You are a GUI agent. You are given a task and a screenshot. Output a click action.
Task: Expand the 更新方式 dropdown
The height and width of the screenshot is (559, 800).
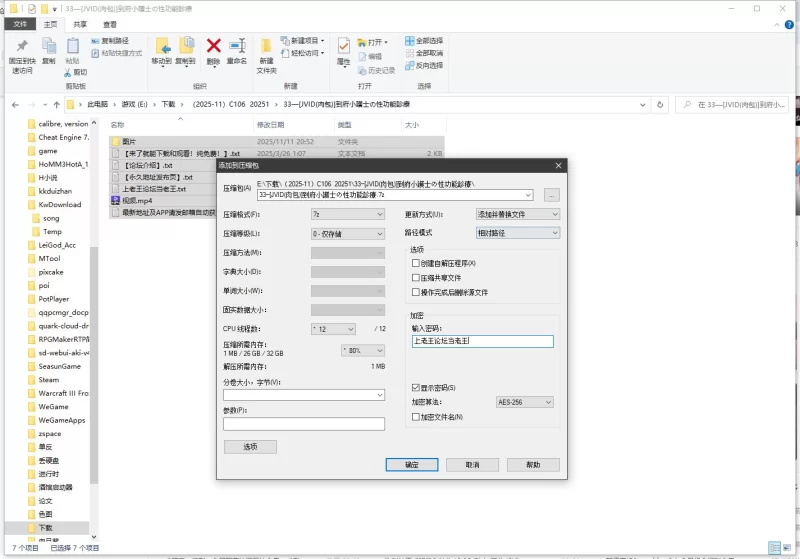517,214
